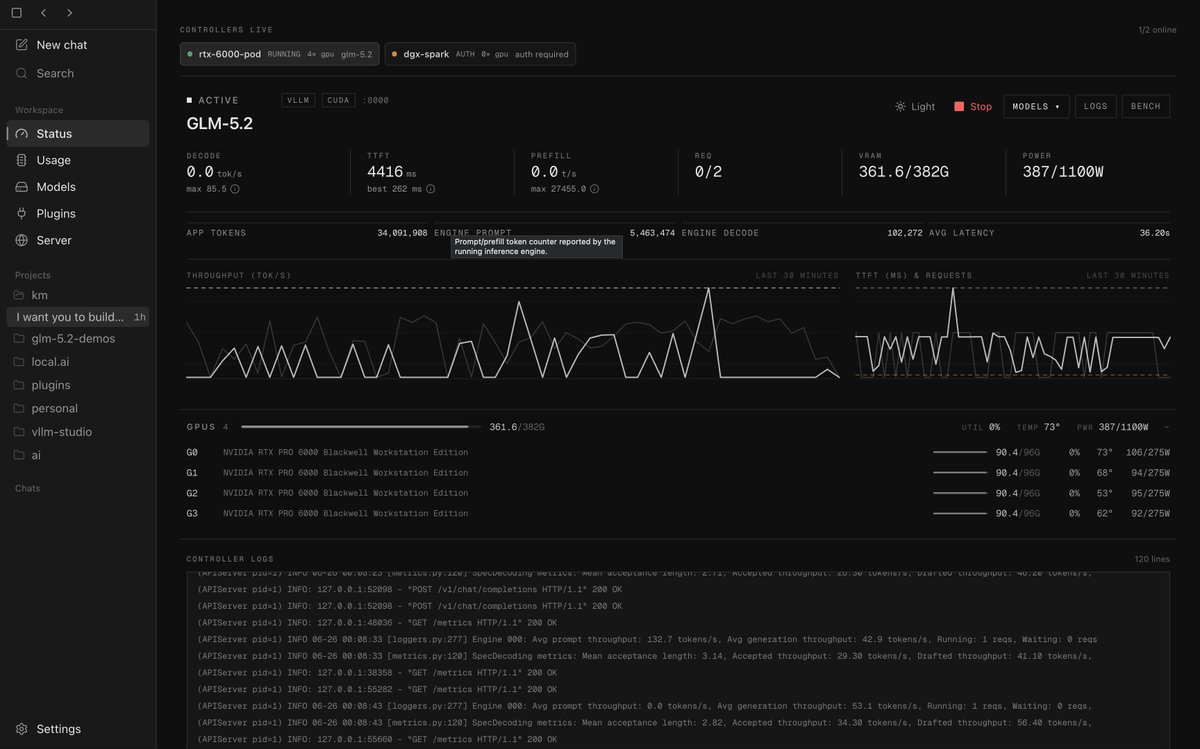Open the Plugins page under Workspace

[x=78, y=213]
